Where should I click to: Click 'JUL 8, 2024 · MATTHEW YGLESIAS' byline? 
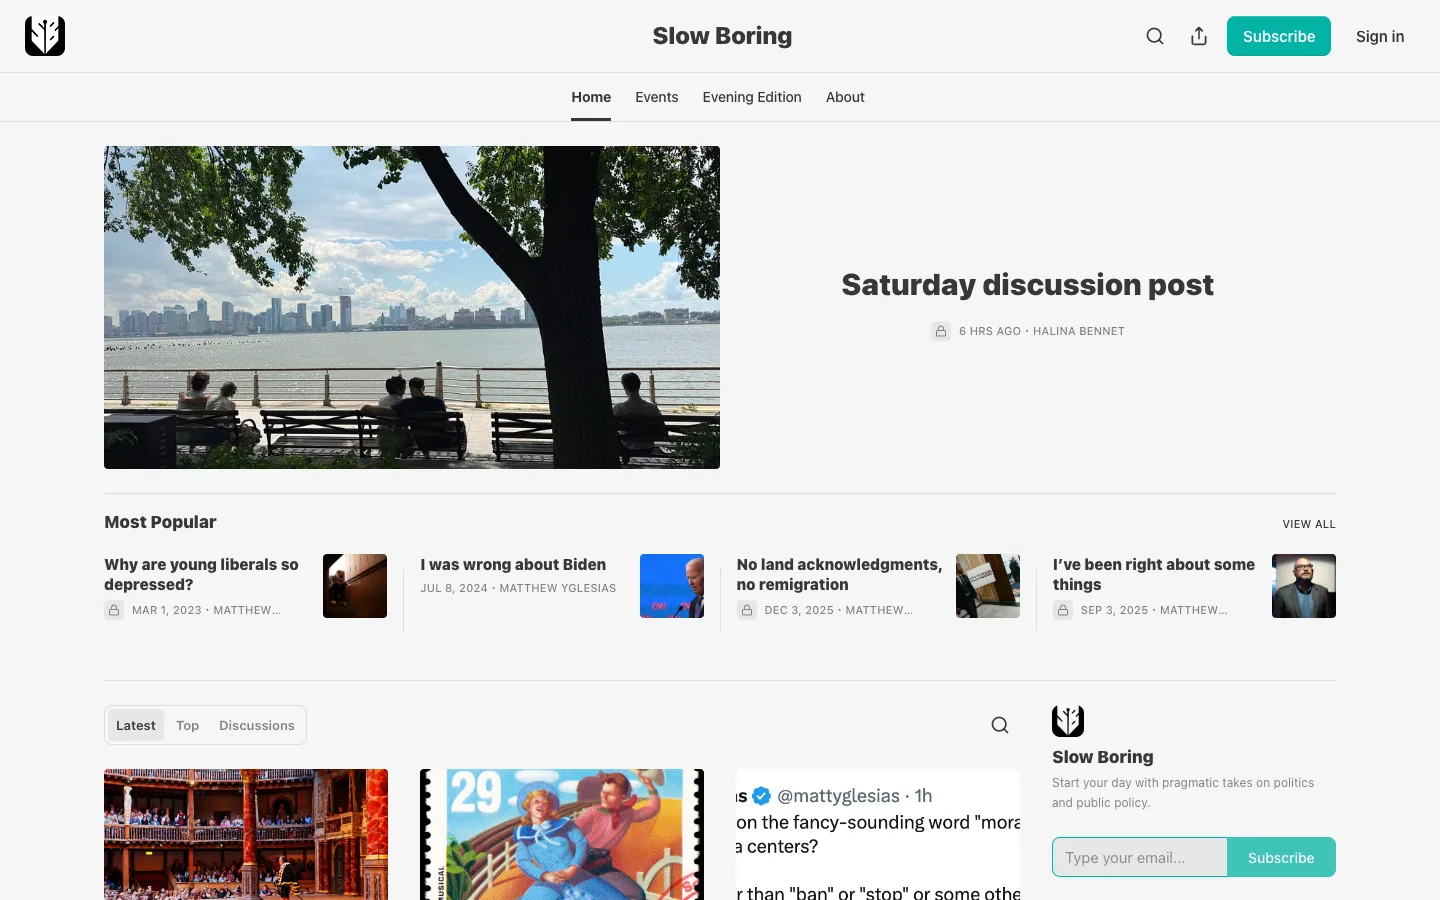click(518, 588)
